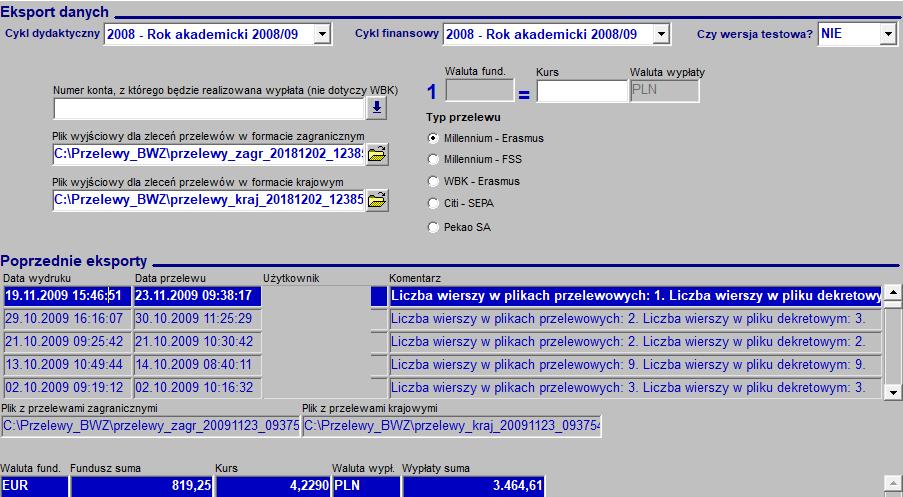Click transfer date 02.10.2009 10:16:32
The width and height of the screenshot is (903, 497).
pyautogui.click(x=198, y=388)
